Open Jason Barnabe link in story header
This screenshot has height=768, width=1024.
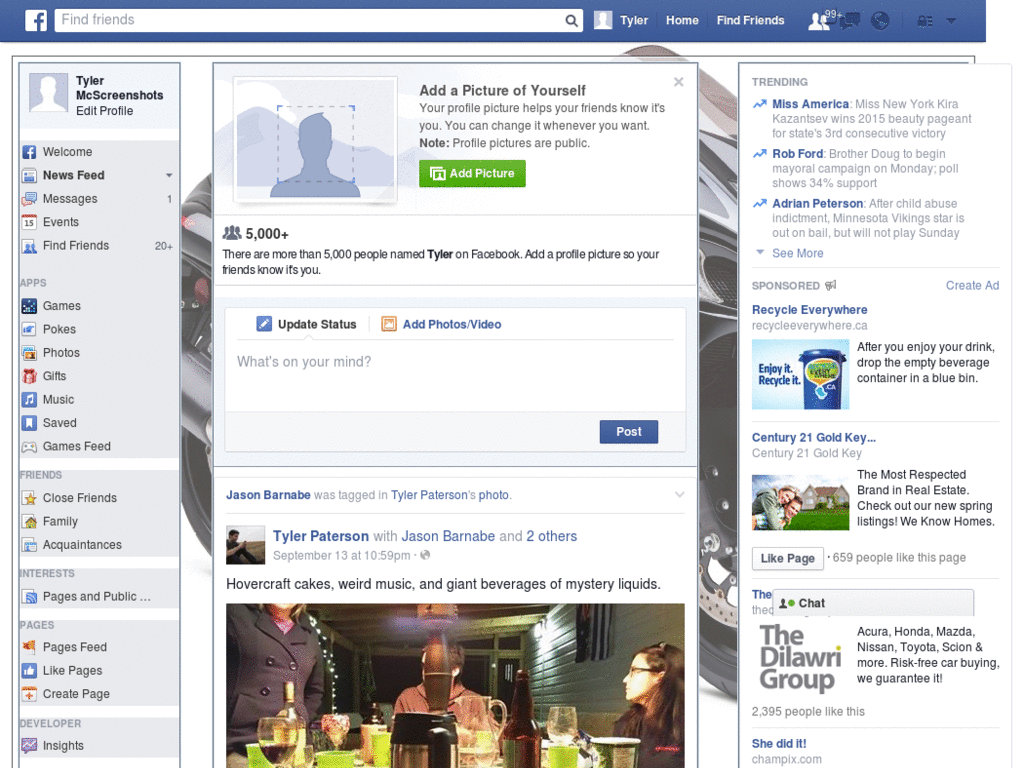coord(268,495)
